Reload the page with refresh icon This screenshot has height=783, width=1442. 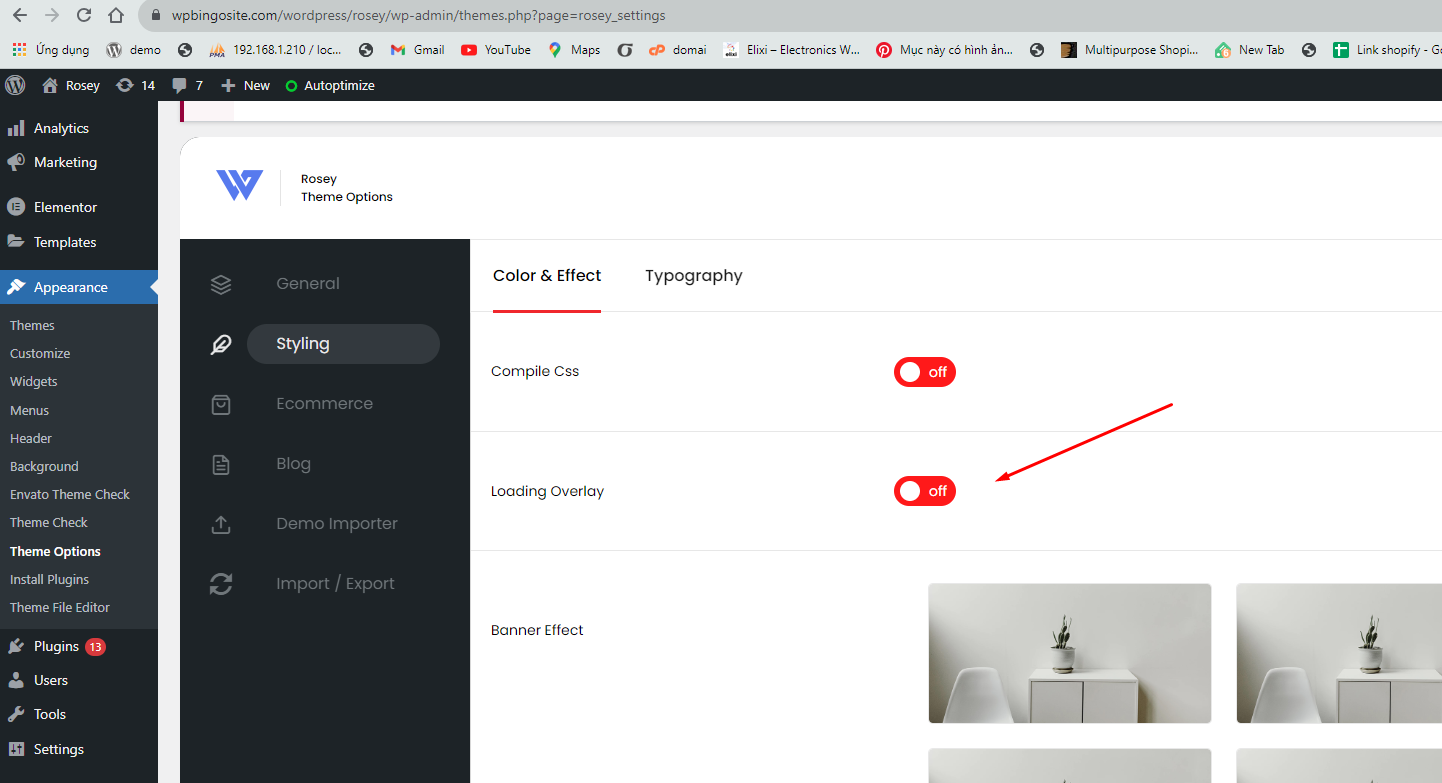(84, 16)
